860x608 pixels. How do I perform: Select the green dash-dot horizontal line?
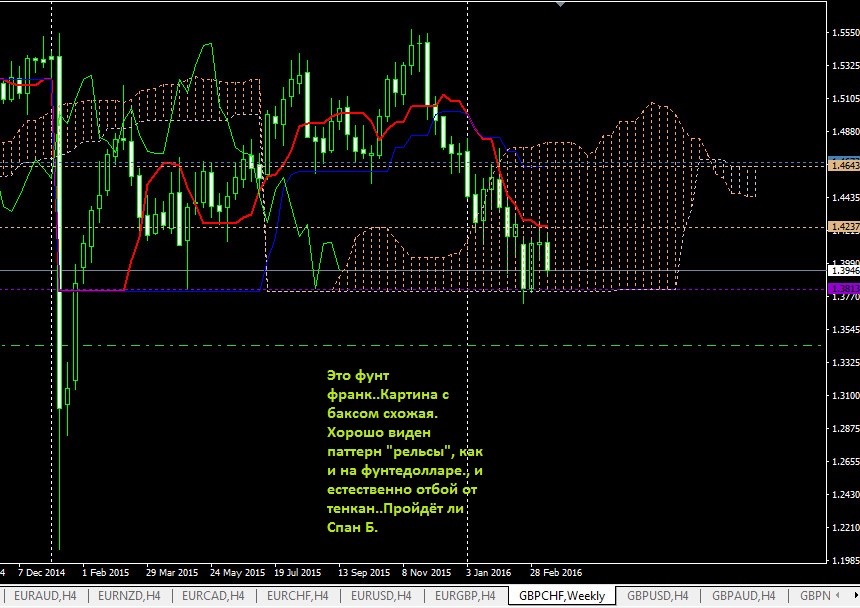pyautogui.click(x=411, y=345)
